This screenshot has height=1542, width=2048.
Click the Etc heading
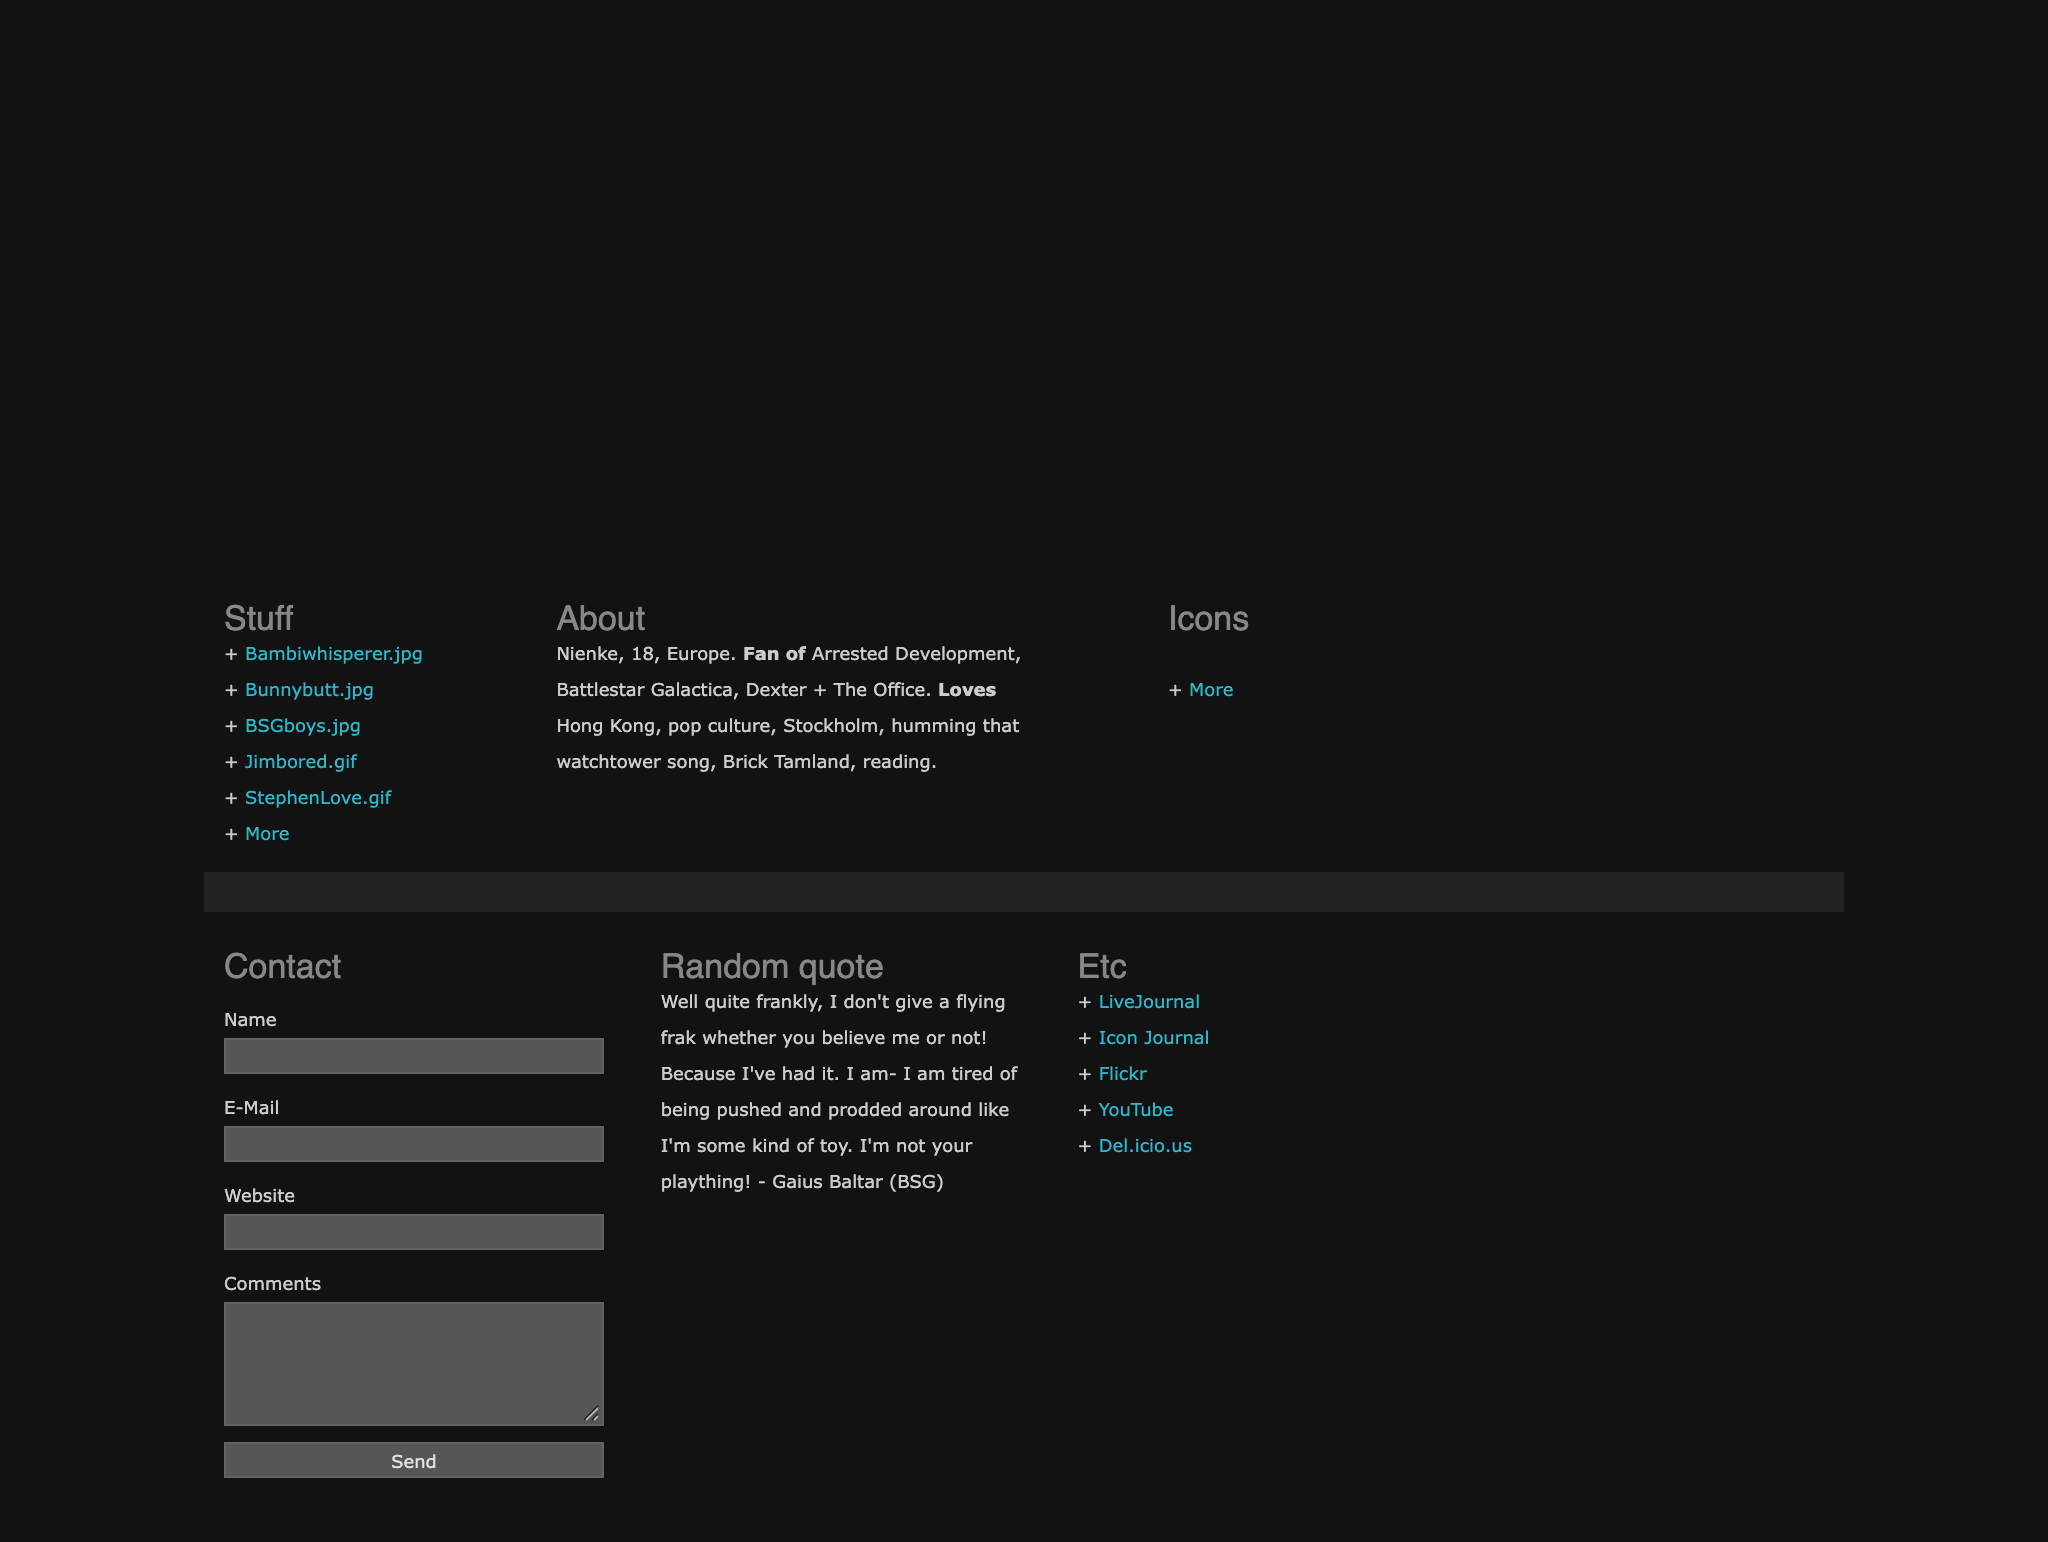coord(1102,966)
